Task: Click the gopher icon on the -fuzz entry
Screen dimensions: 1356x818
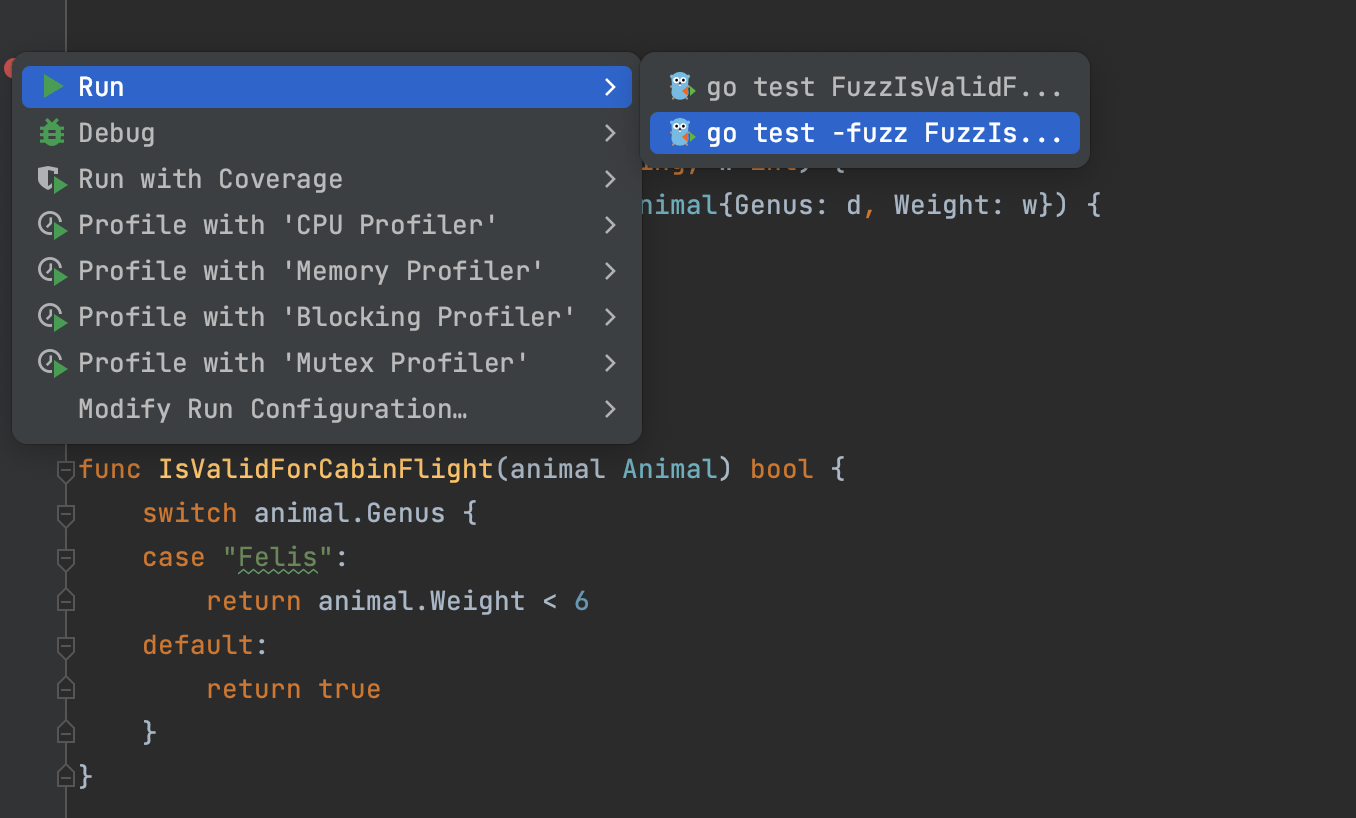Action: [x=681, y=132]
